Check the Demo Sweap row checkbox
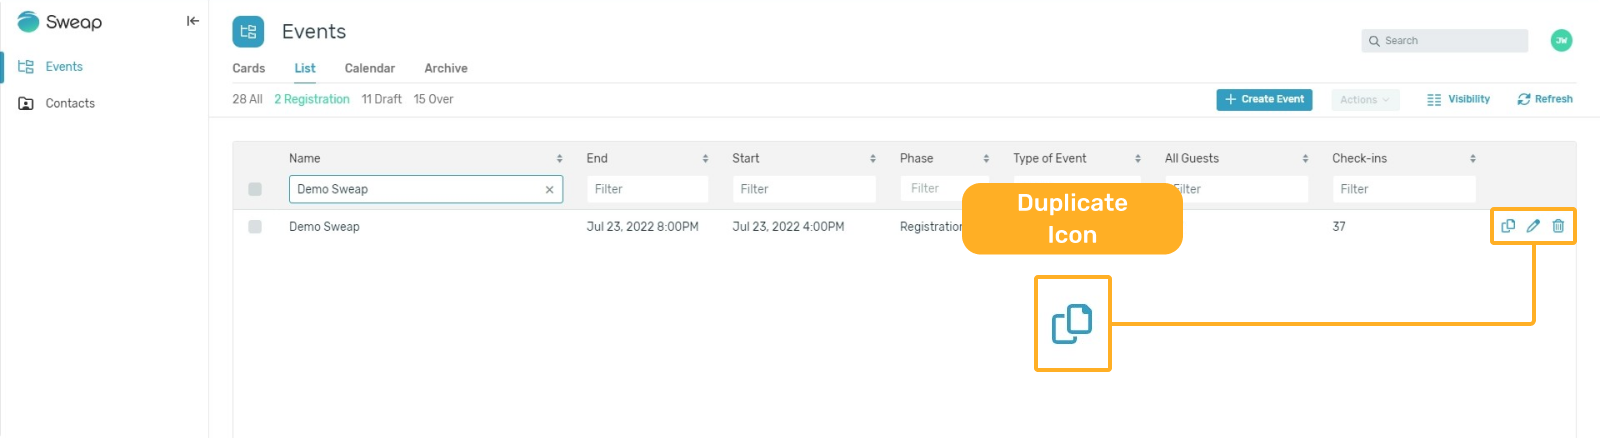 [x=255, y=227]
